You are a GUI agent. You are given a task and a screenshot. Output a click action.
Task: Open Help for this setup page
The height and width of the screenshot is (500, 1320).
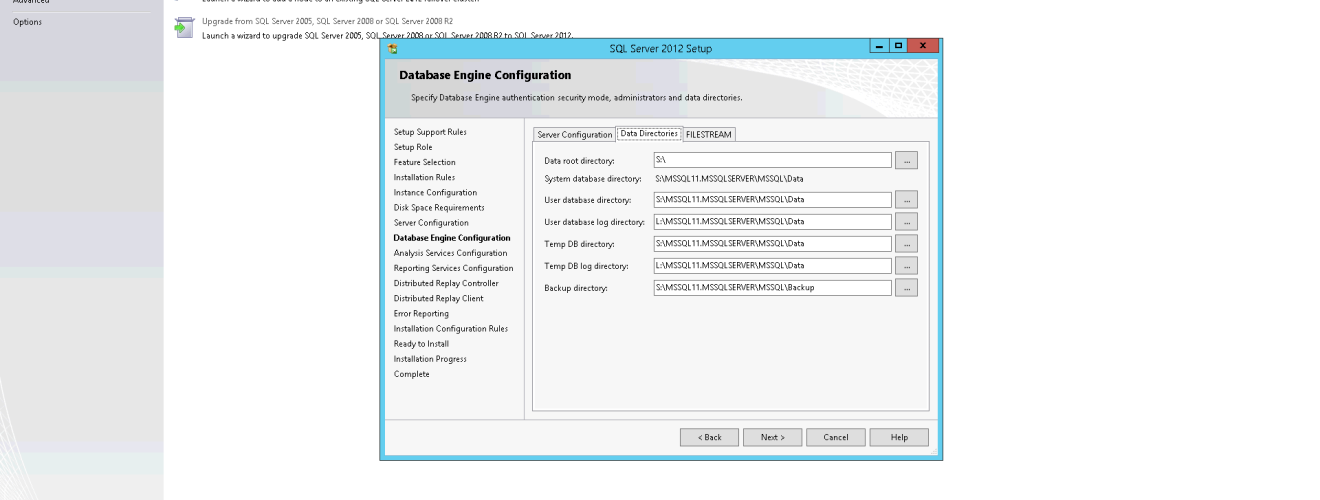pyautogui.click(x=899, y=437)
